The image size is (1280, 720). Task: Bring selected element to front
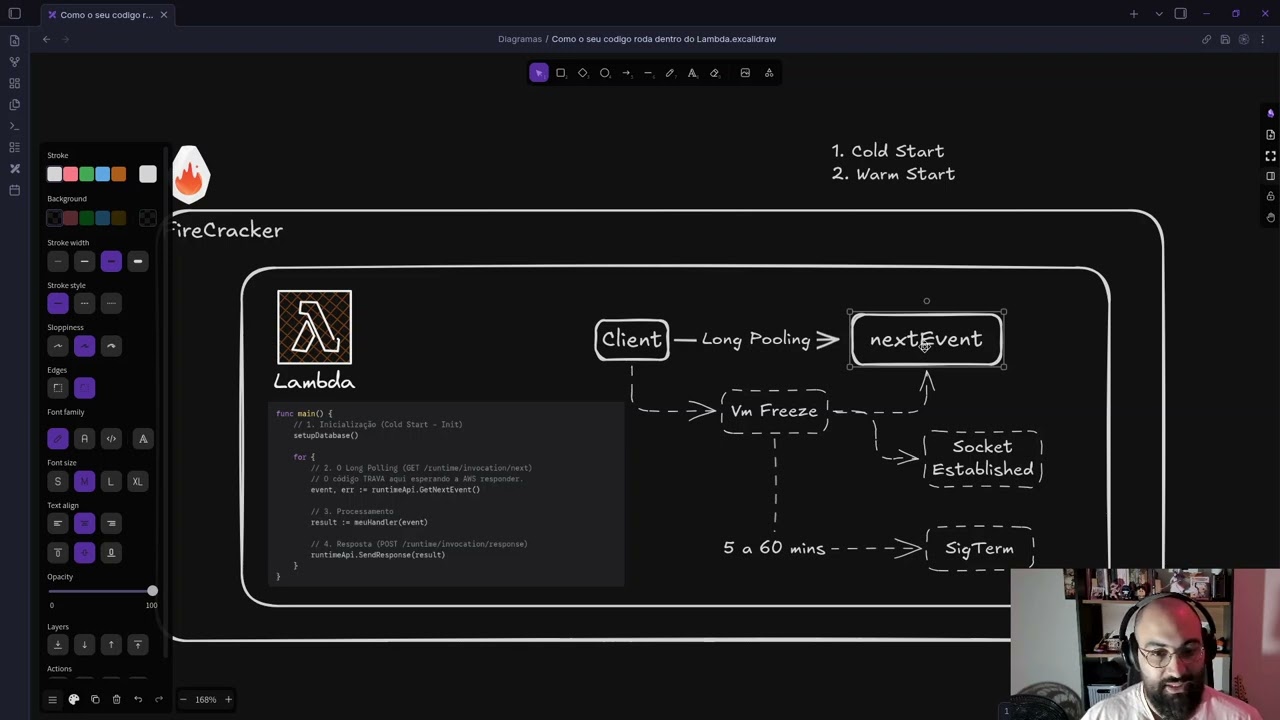click(138, 645)
